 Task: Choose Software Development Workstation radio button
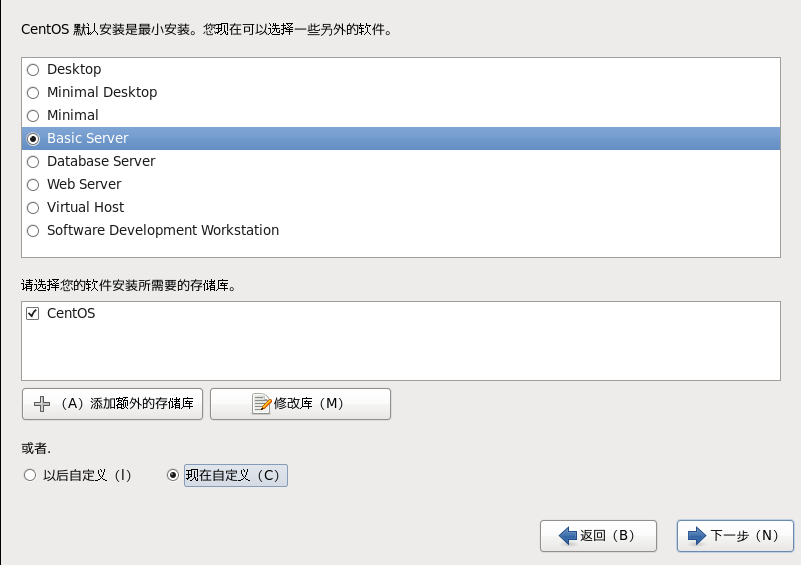pyautogui.click(x=33, y=231)
